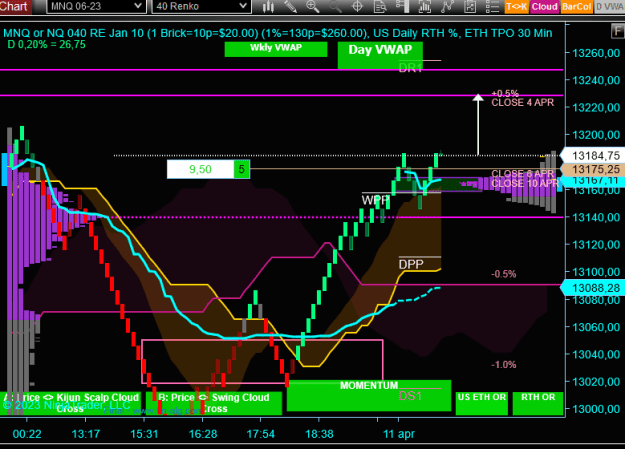Screen dimensions: 625x449
Task: Click the 11 apr date axis label
Action: pyautogui.click(x=399, y=434)
